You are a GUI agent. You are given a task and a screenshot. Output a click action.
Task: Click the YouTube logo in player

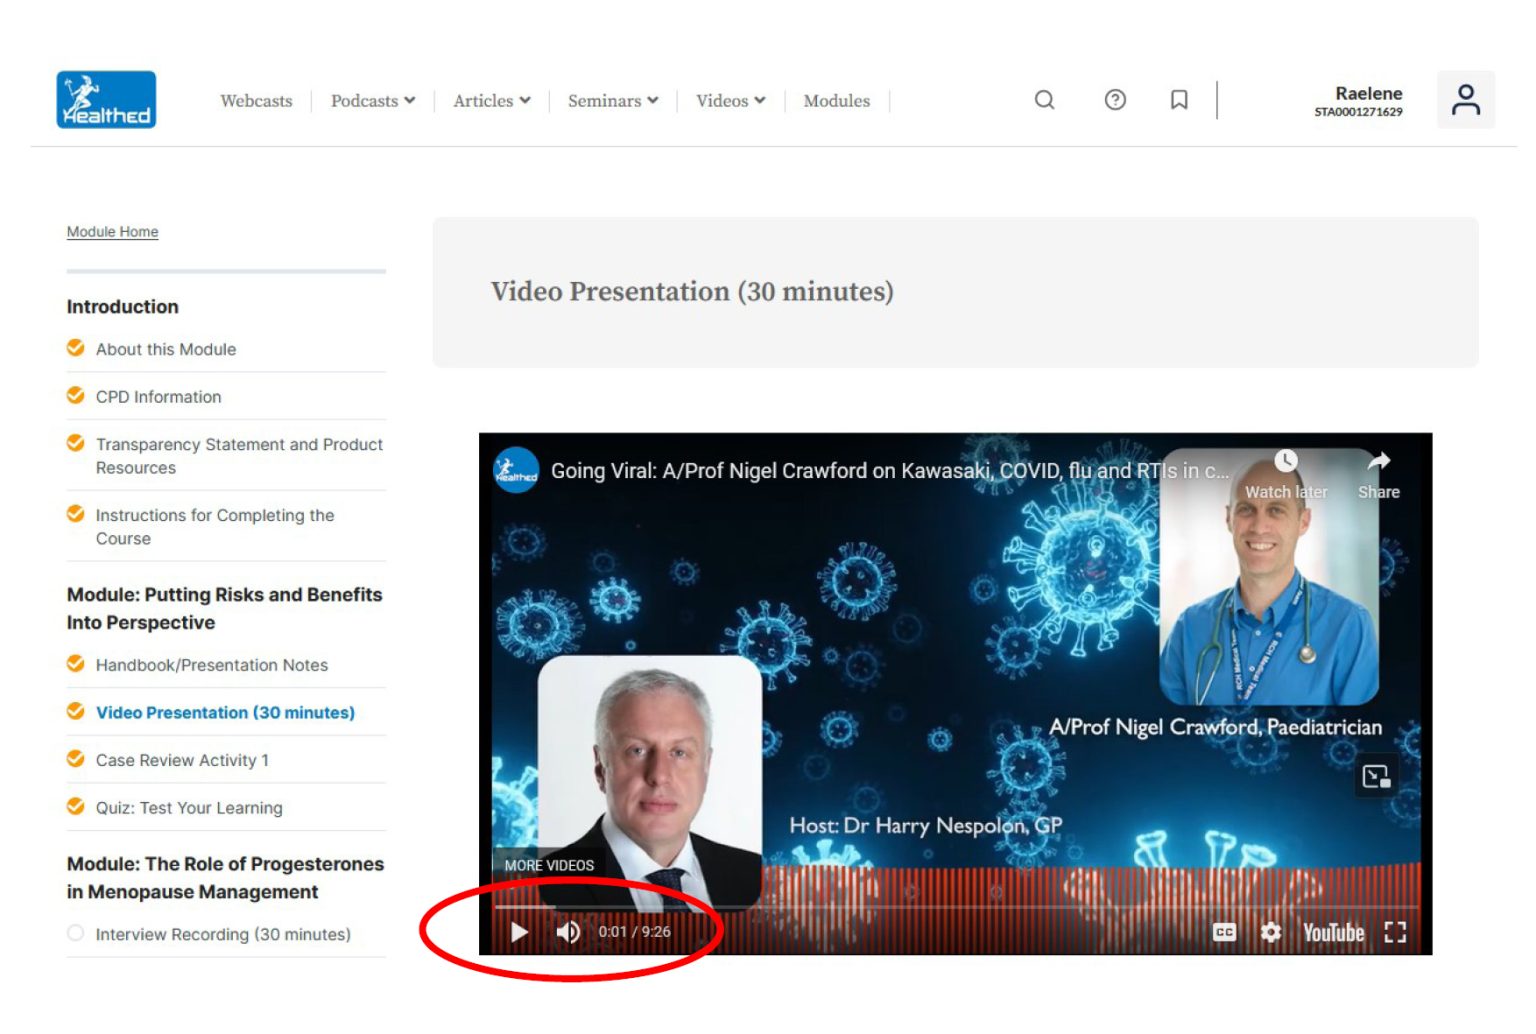pyautogui.click(x=1333, y=932)
